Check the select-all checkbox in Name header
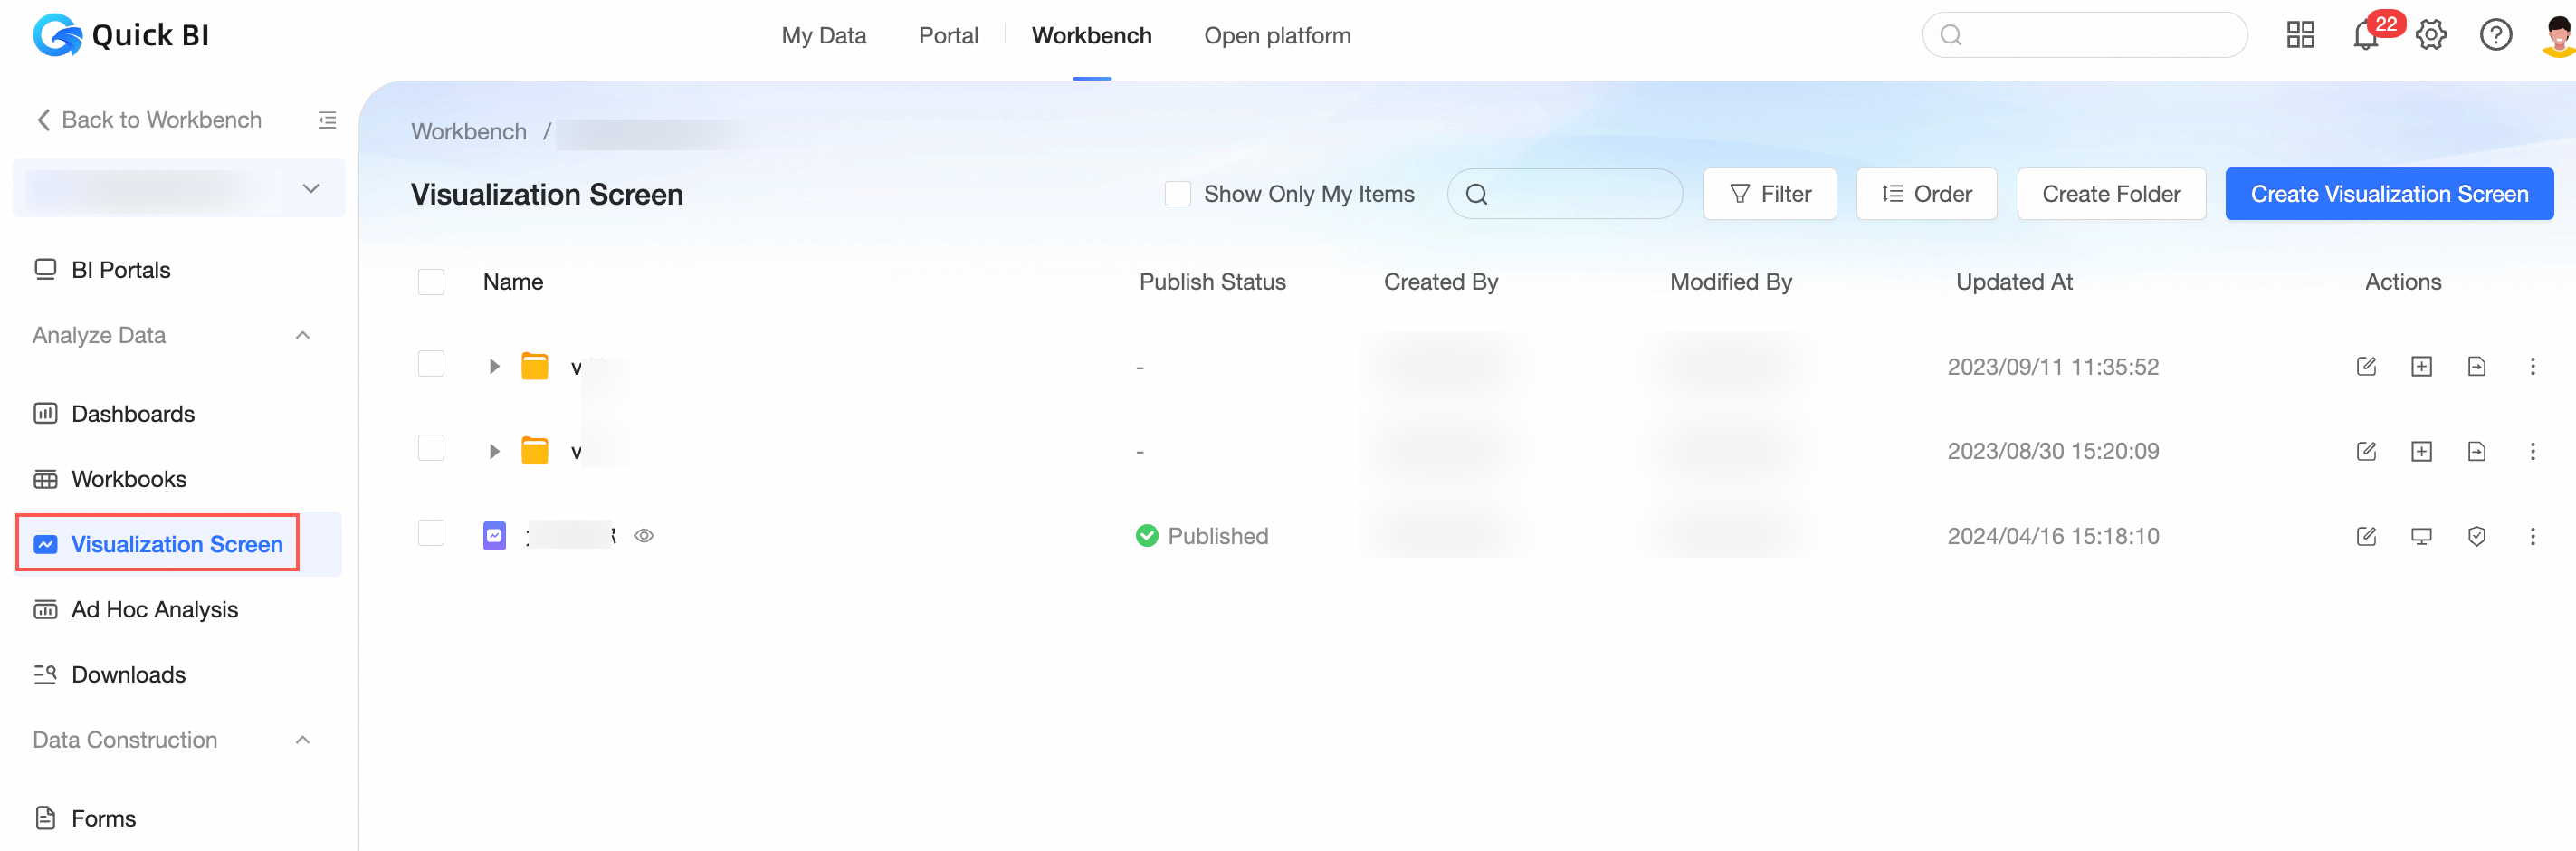2576x851 pixels. point(431,281)
